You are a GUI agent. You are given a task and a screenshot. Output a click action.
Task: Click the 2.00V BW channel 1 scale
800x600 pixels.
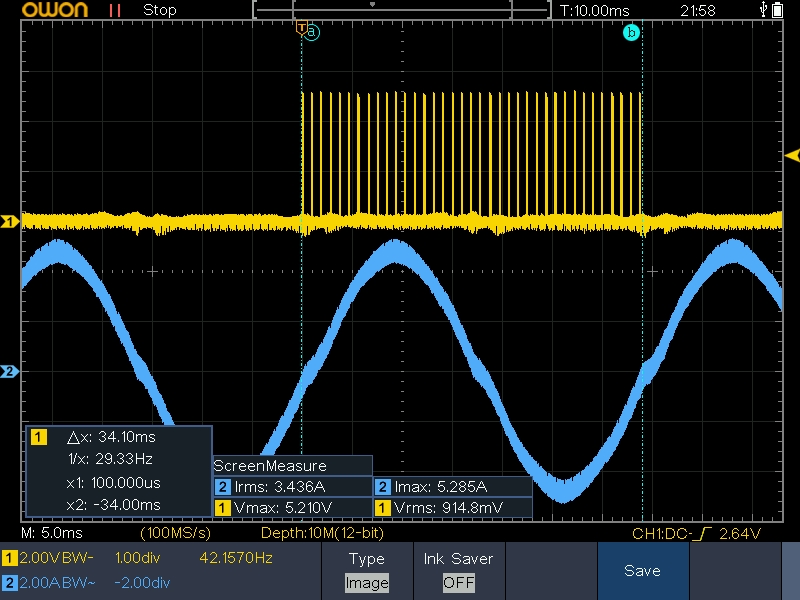point(57,558)
